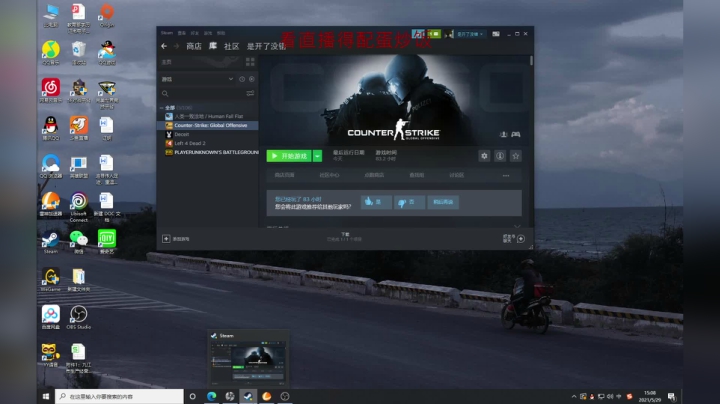The height and width of the screenshot is (404, 720).
Task: Switch to the 库 library tab
Action: click(213, 46)
